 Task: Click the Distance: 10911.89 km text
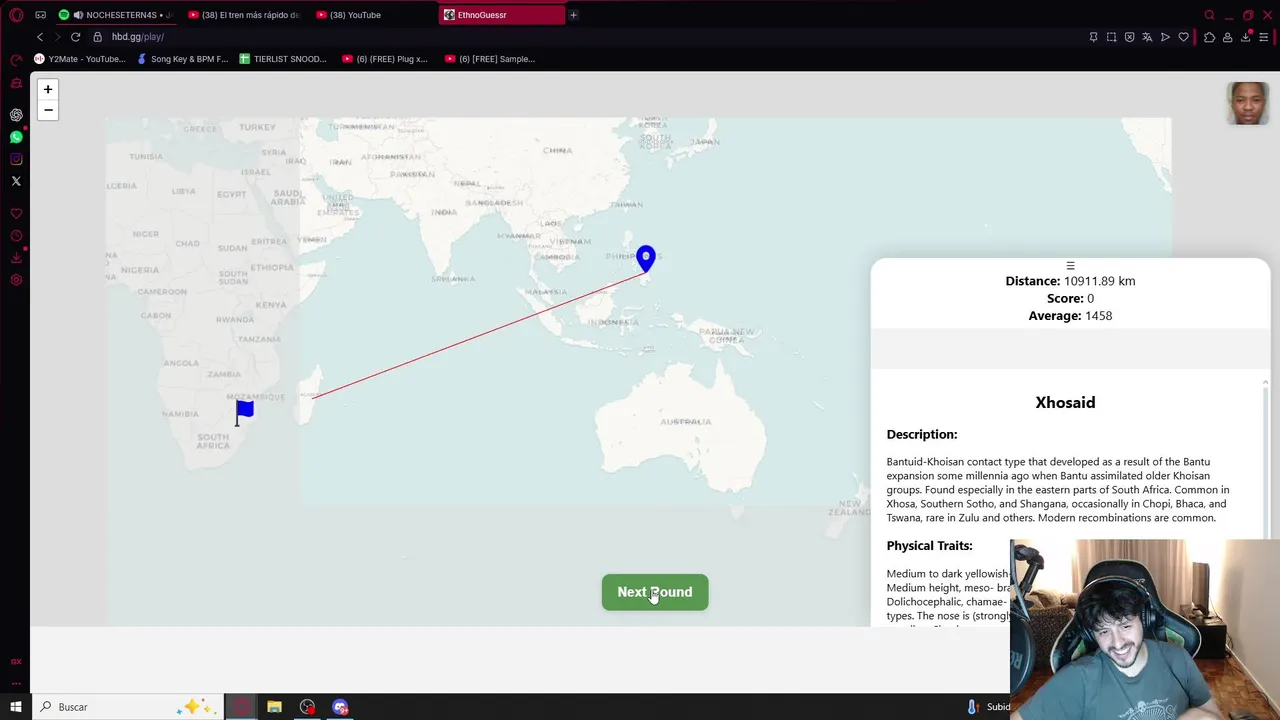point(1070,281)
